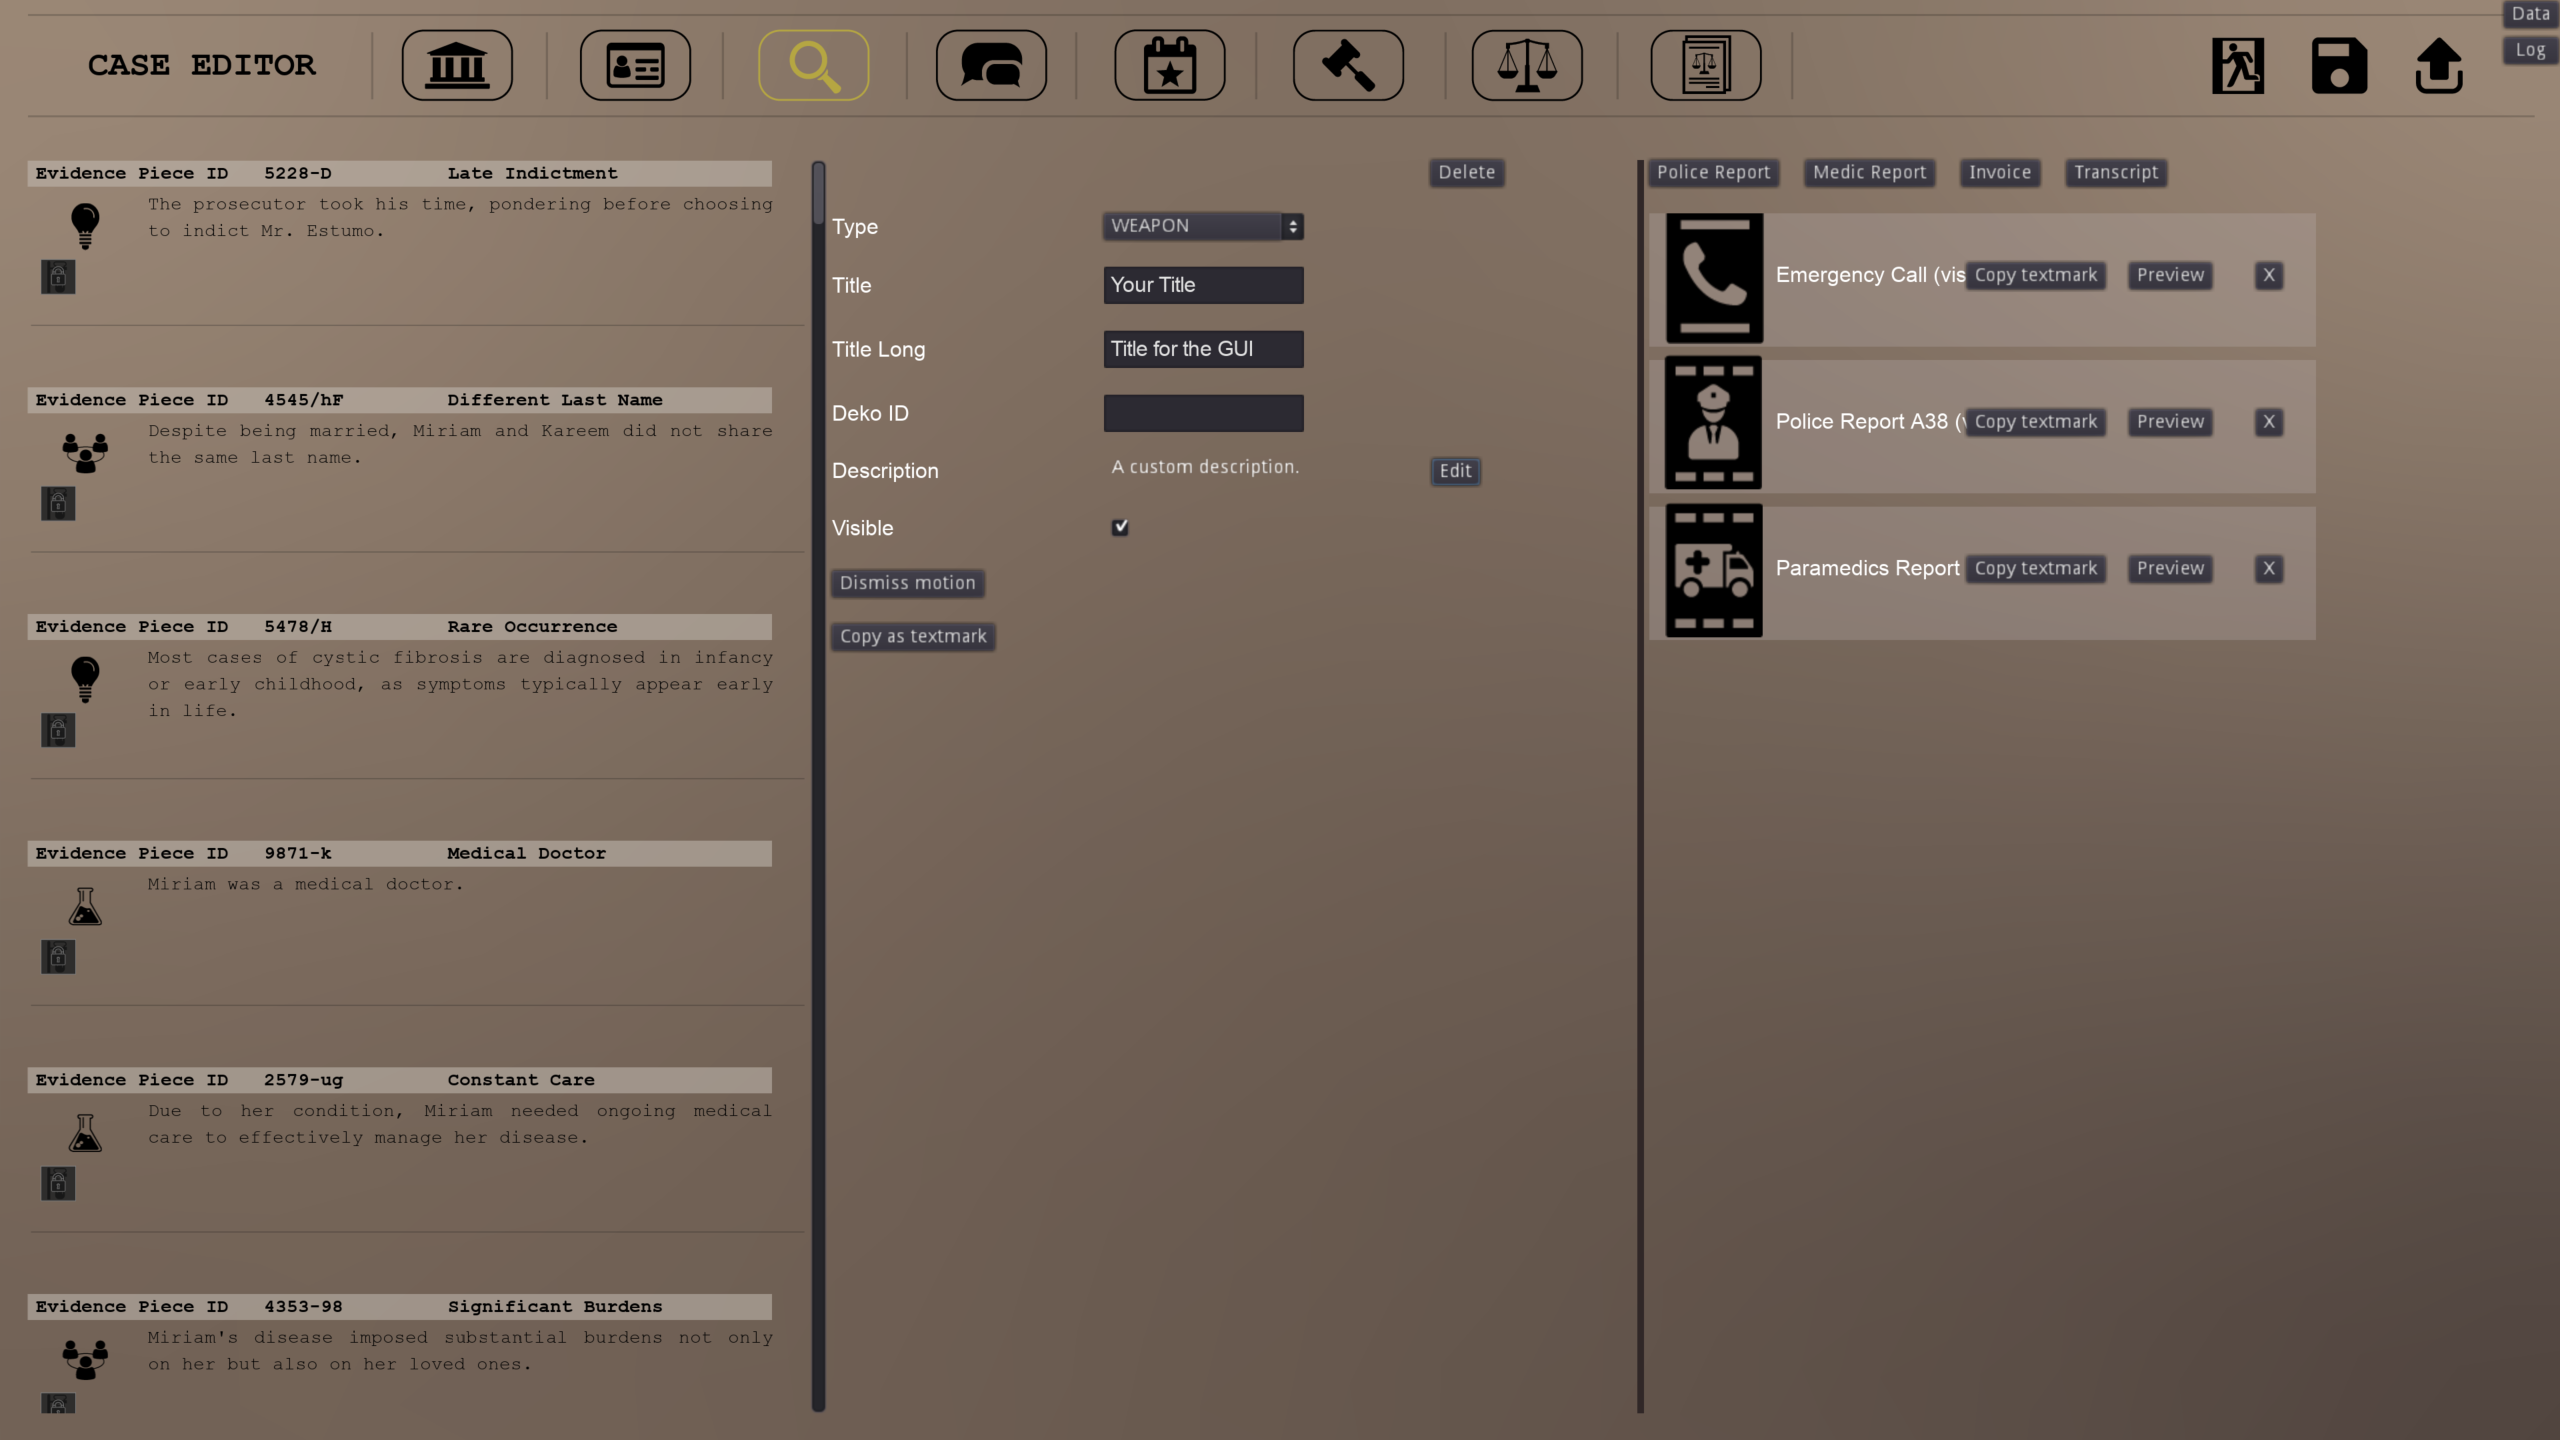Copy textmark for Police Report A38

2036,422
